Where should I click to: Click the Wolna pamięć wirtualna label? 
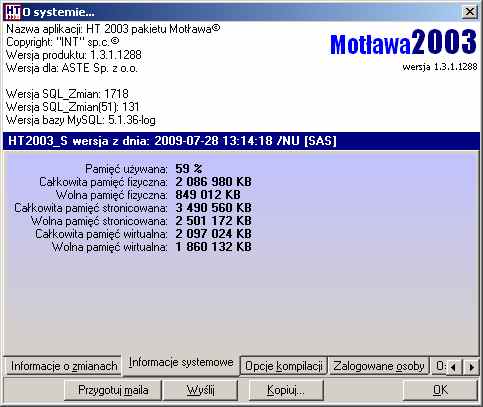pos(110,247)
